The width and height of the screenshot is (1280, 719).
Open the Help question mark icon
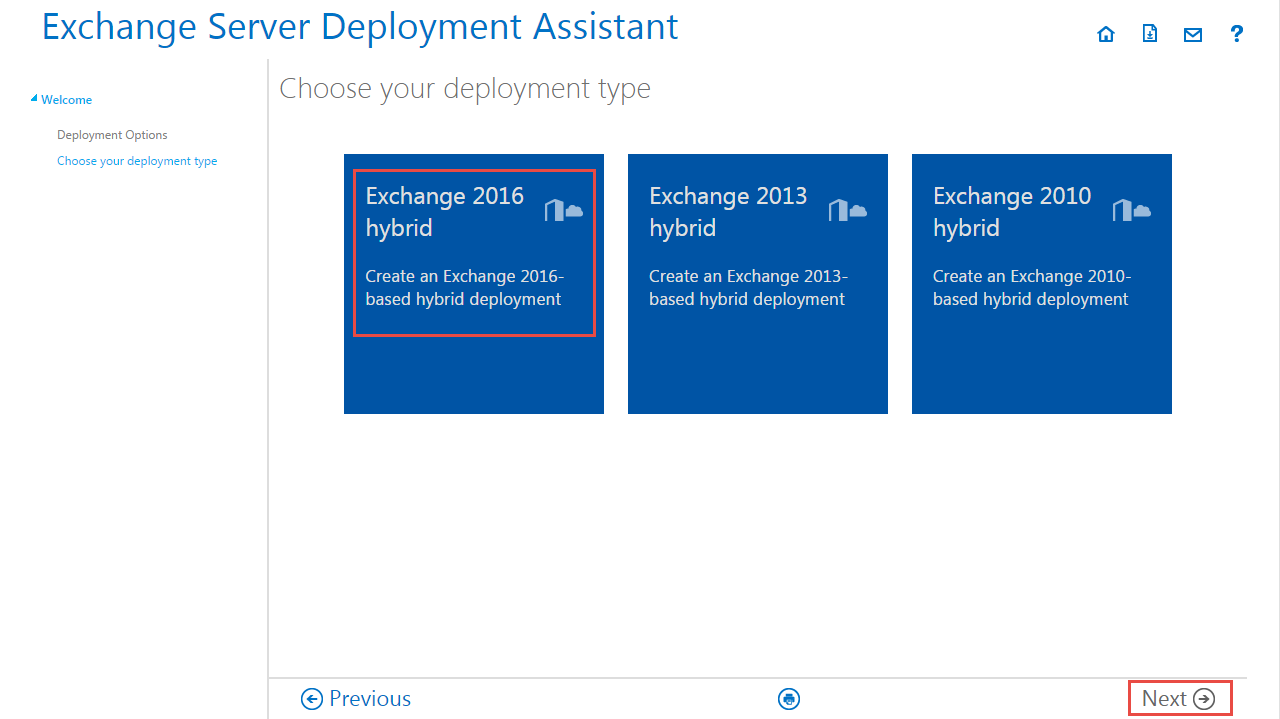(x=1237, y=34)
